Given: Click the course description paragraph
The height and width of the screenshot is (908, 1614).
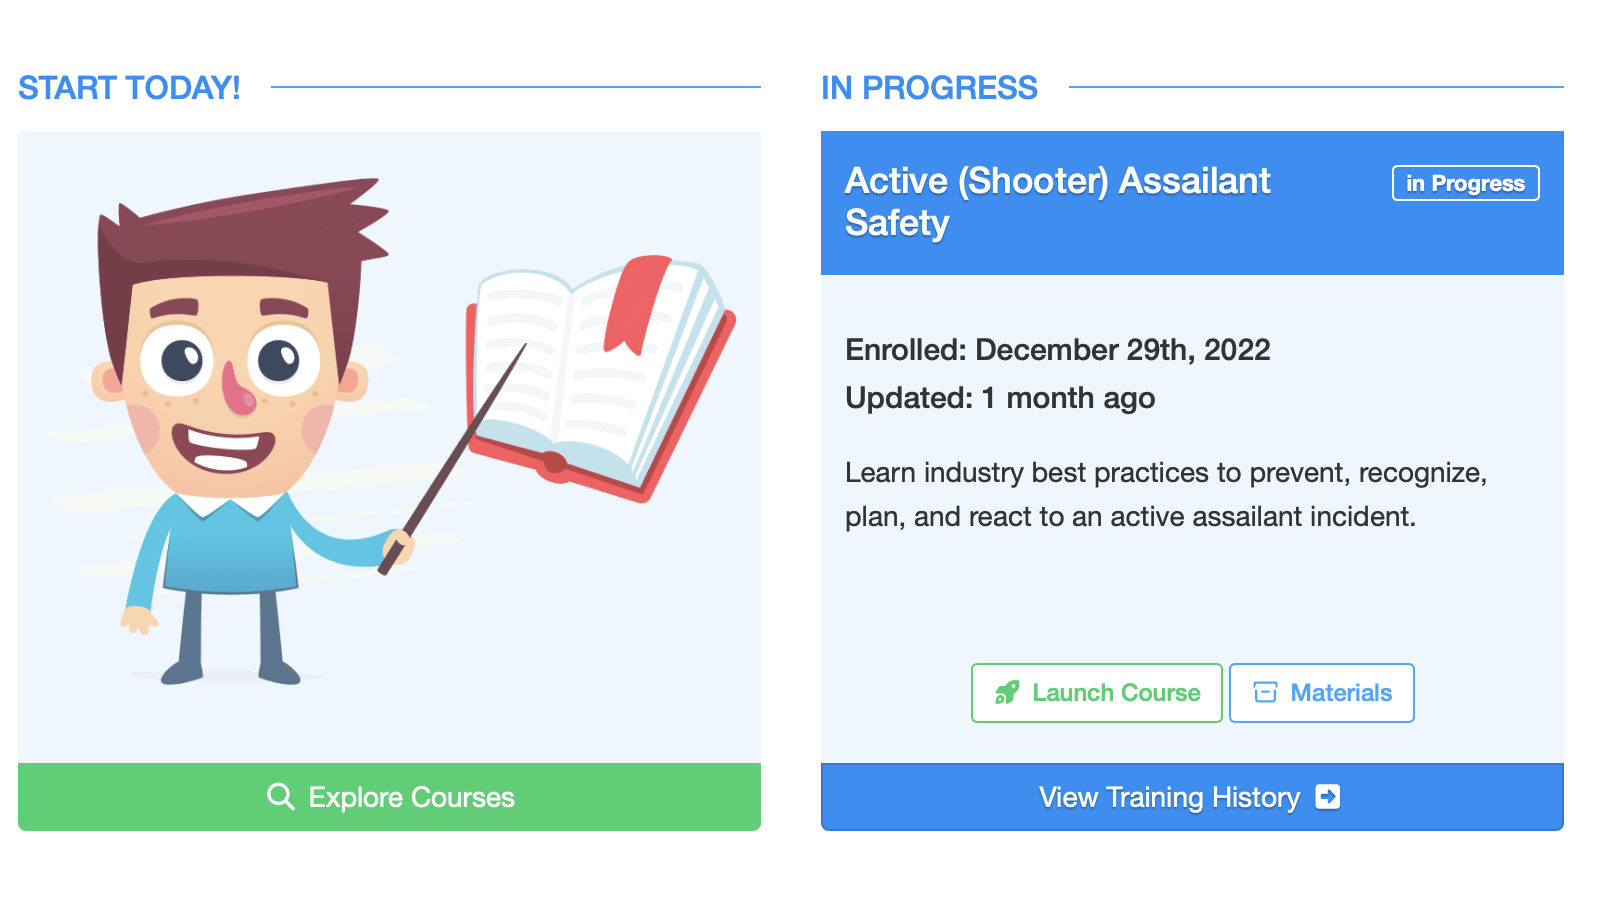Looking at the screenshot, I should [1166, 494].
